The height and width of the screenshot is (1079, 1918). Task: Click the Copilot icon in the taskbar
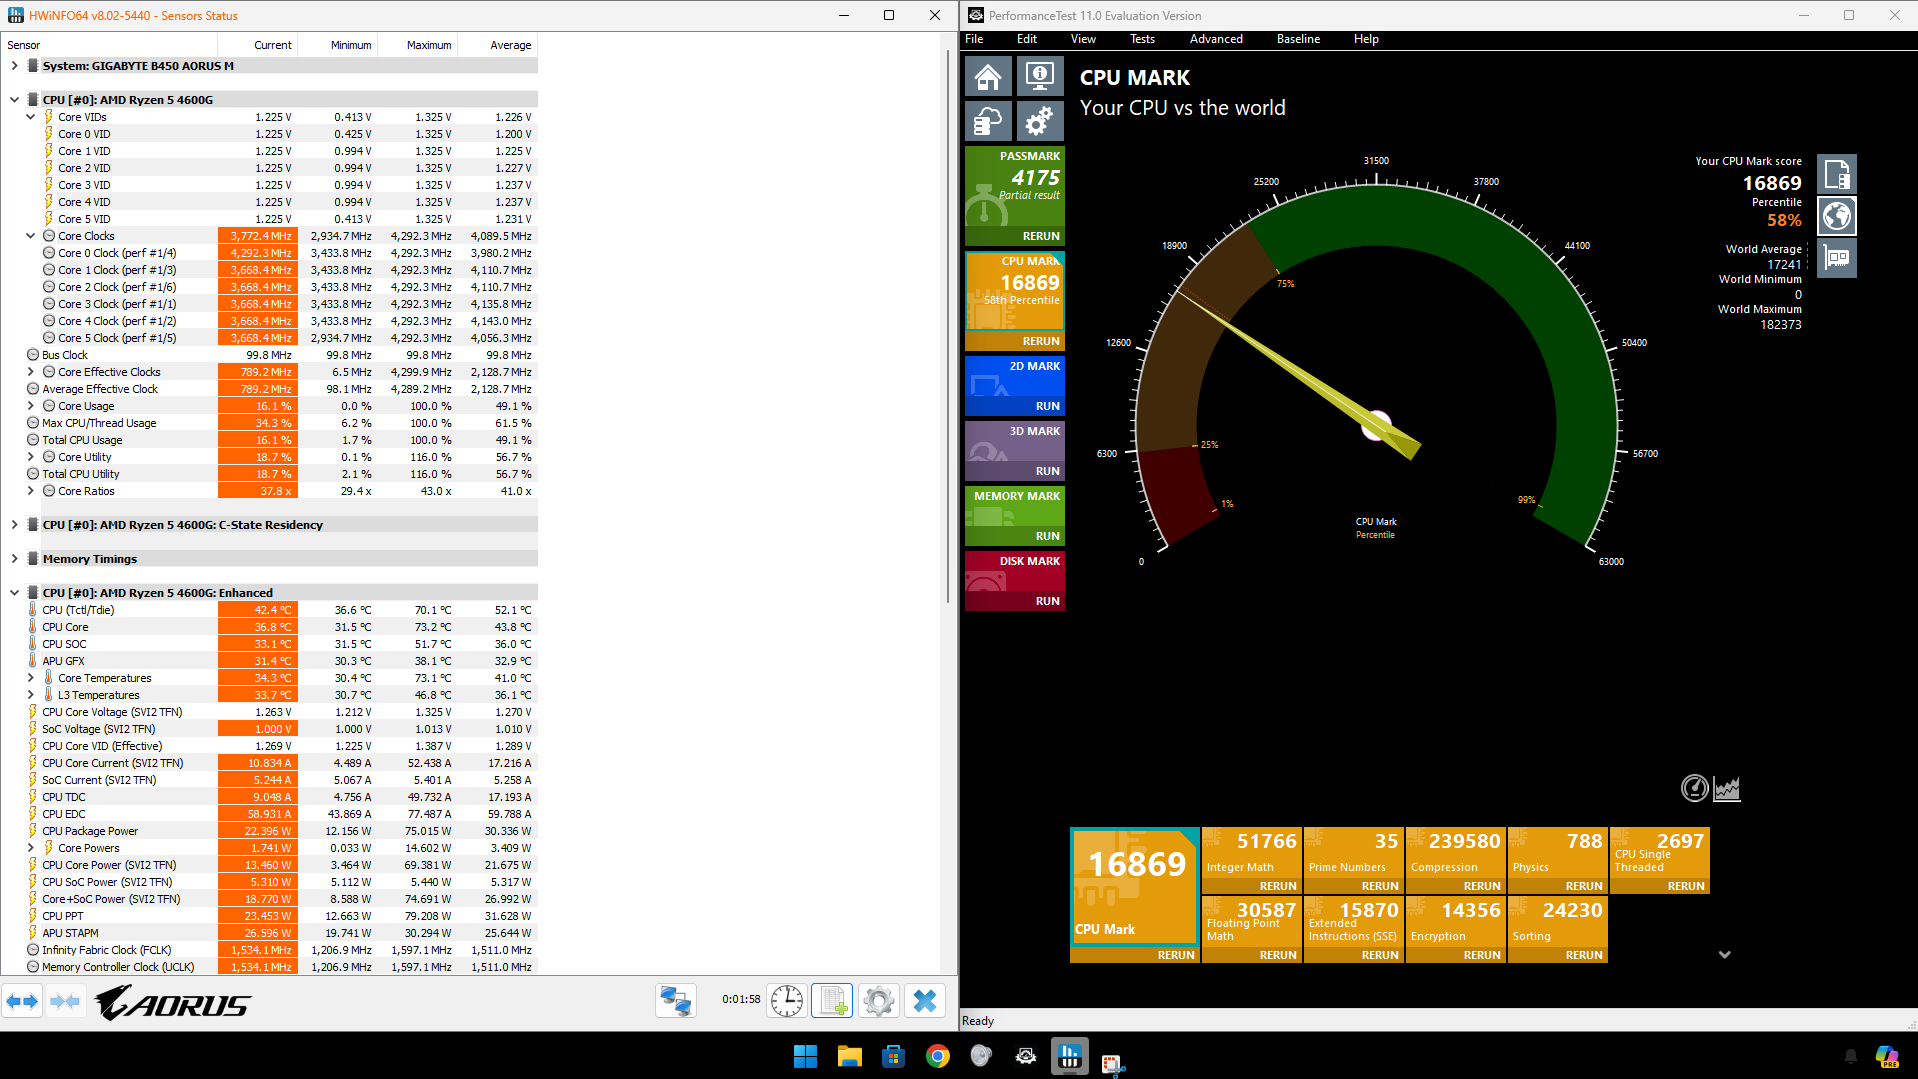tap(1887, 1056)
